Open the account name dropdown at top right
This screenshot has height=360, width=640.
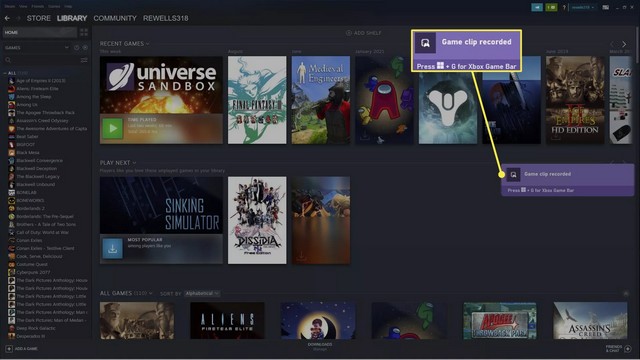(582, 7)
